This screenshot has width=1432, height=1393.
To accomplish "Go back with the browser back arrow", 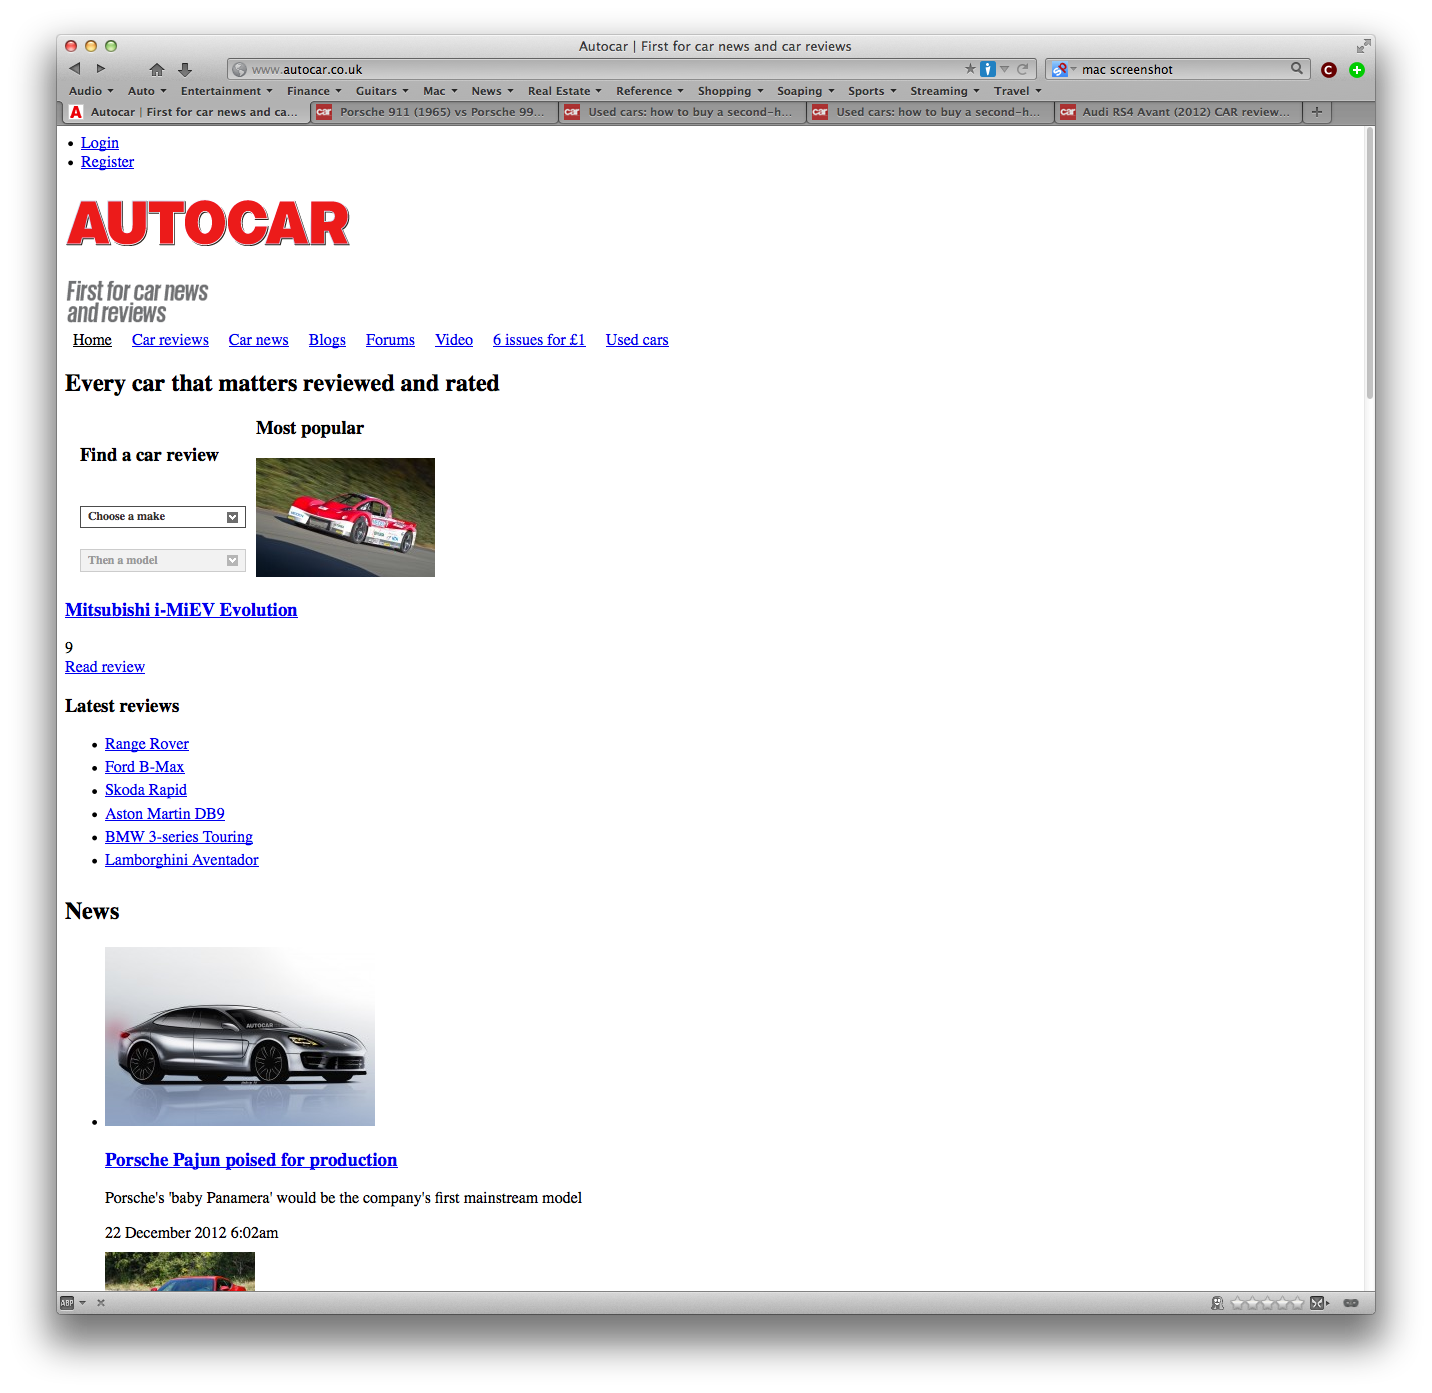I will [x=75, y=69].
